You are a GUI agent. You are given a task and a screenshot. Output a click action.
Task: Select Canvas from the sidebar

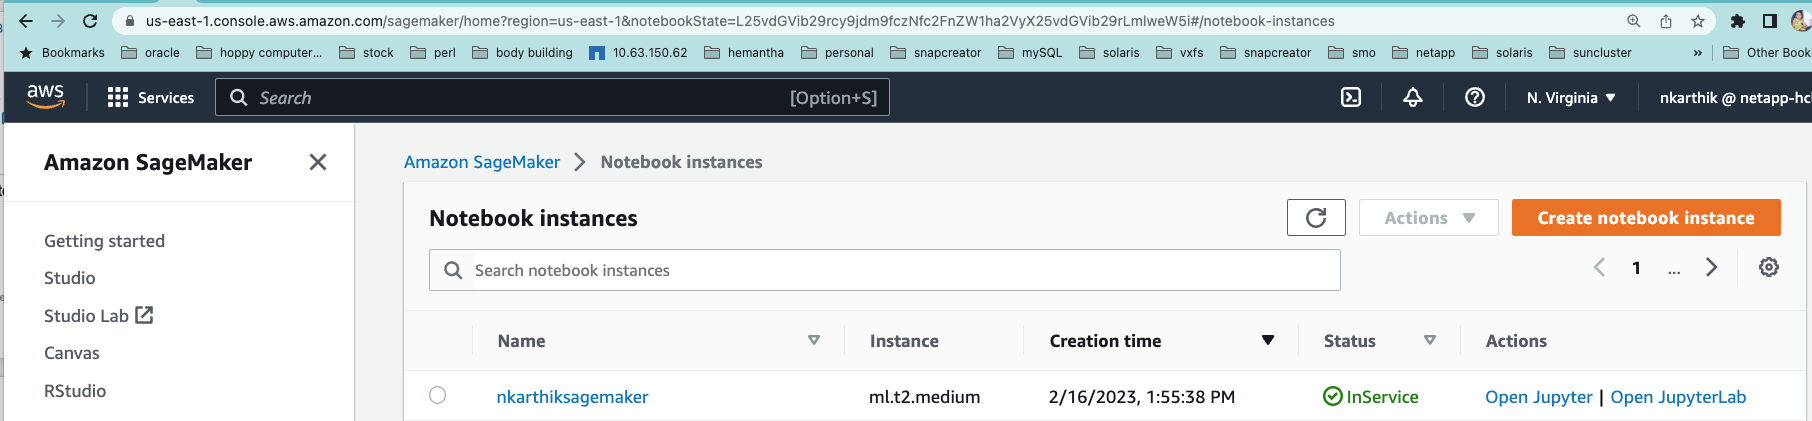72,353
